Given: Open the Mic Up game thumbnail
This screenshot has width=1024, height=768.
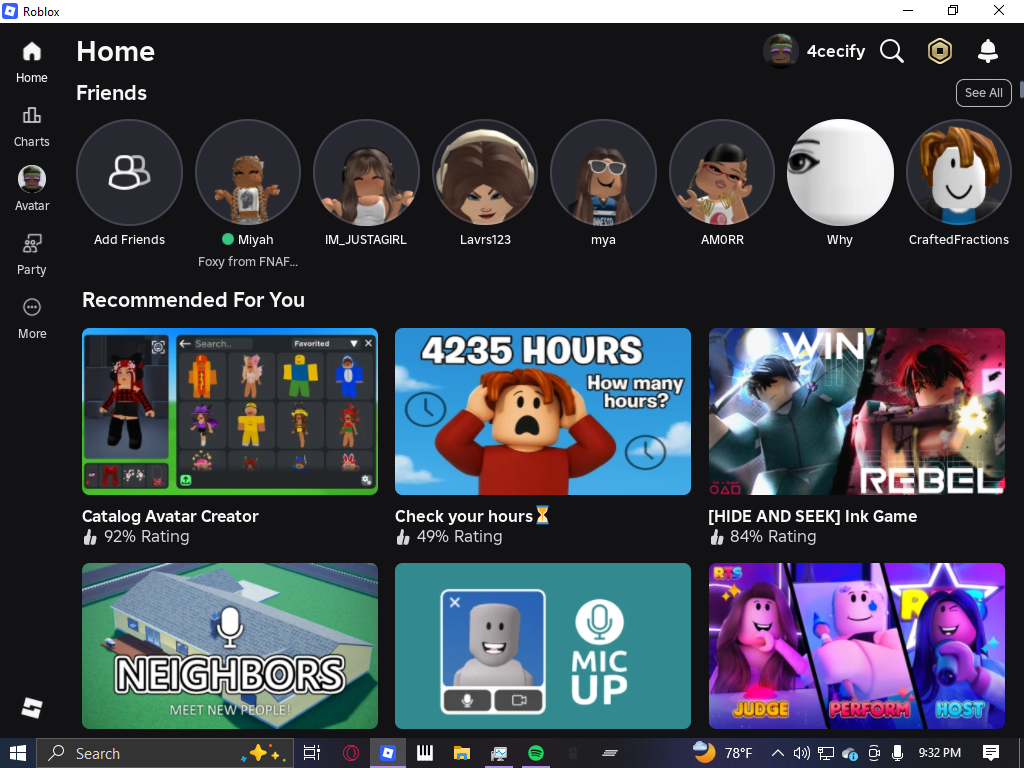Looking at the screenshot, I should pos(543,646).
